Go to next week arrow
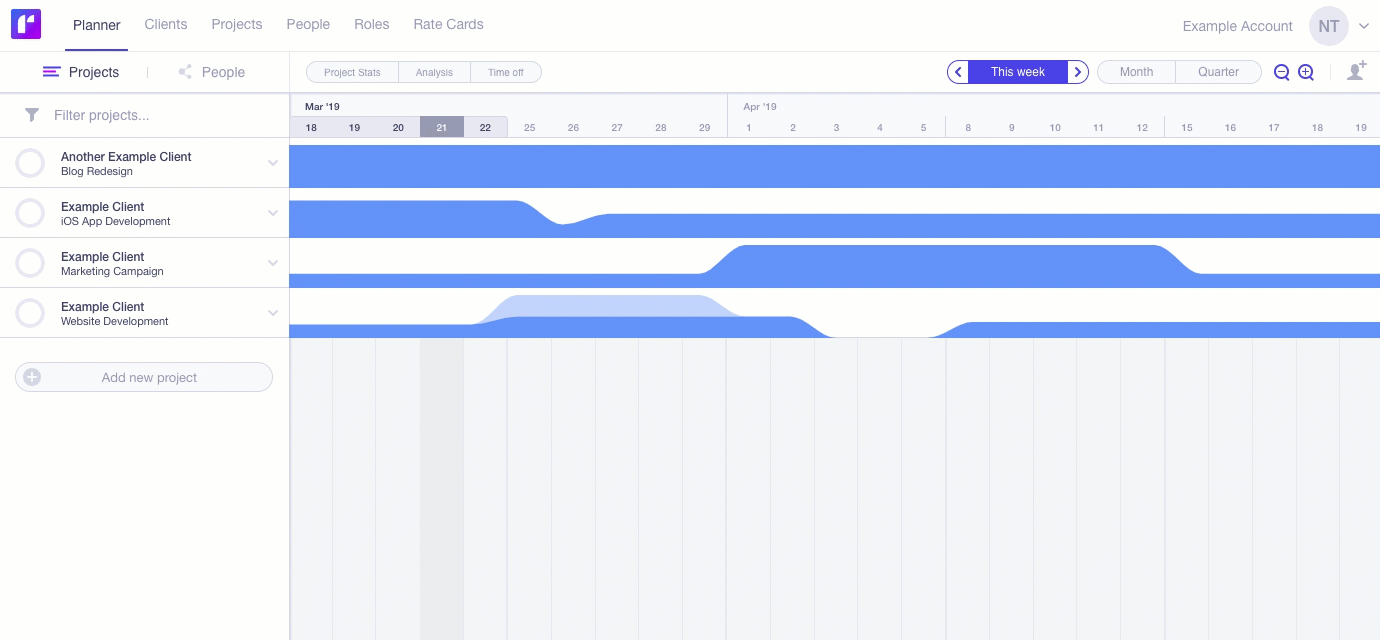The image size is (1380, 640). [1077, 72]
